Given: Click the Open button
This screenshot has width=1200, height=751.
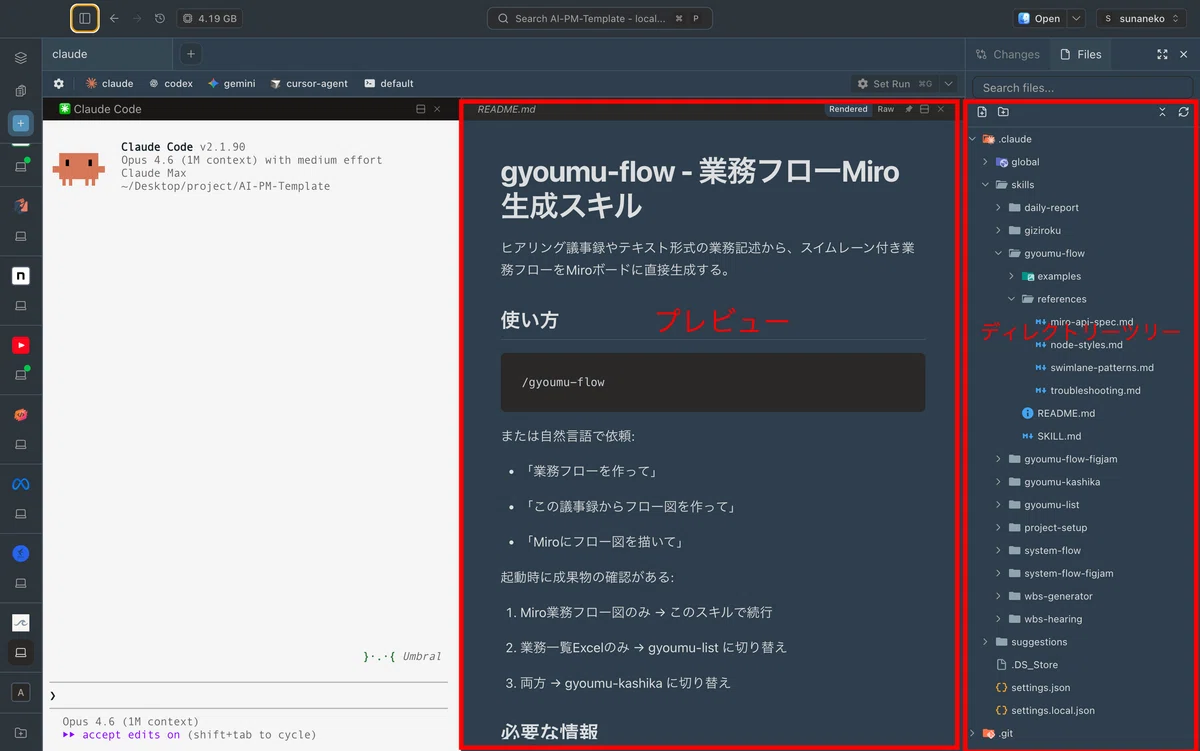Looking at the screenshot, I should coord(1039,18).
